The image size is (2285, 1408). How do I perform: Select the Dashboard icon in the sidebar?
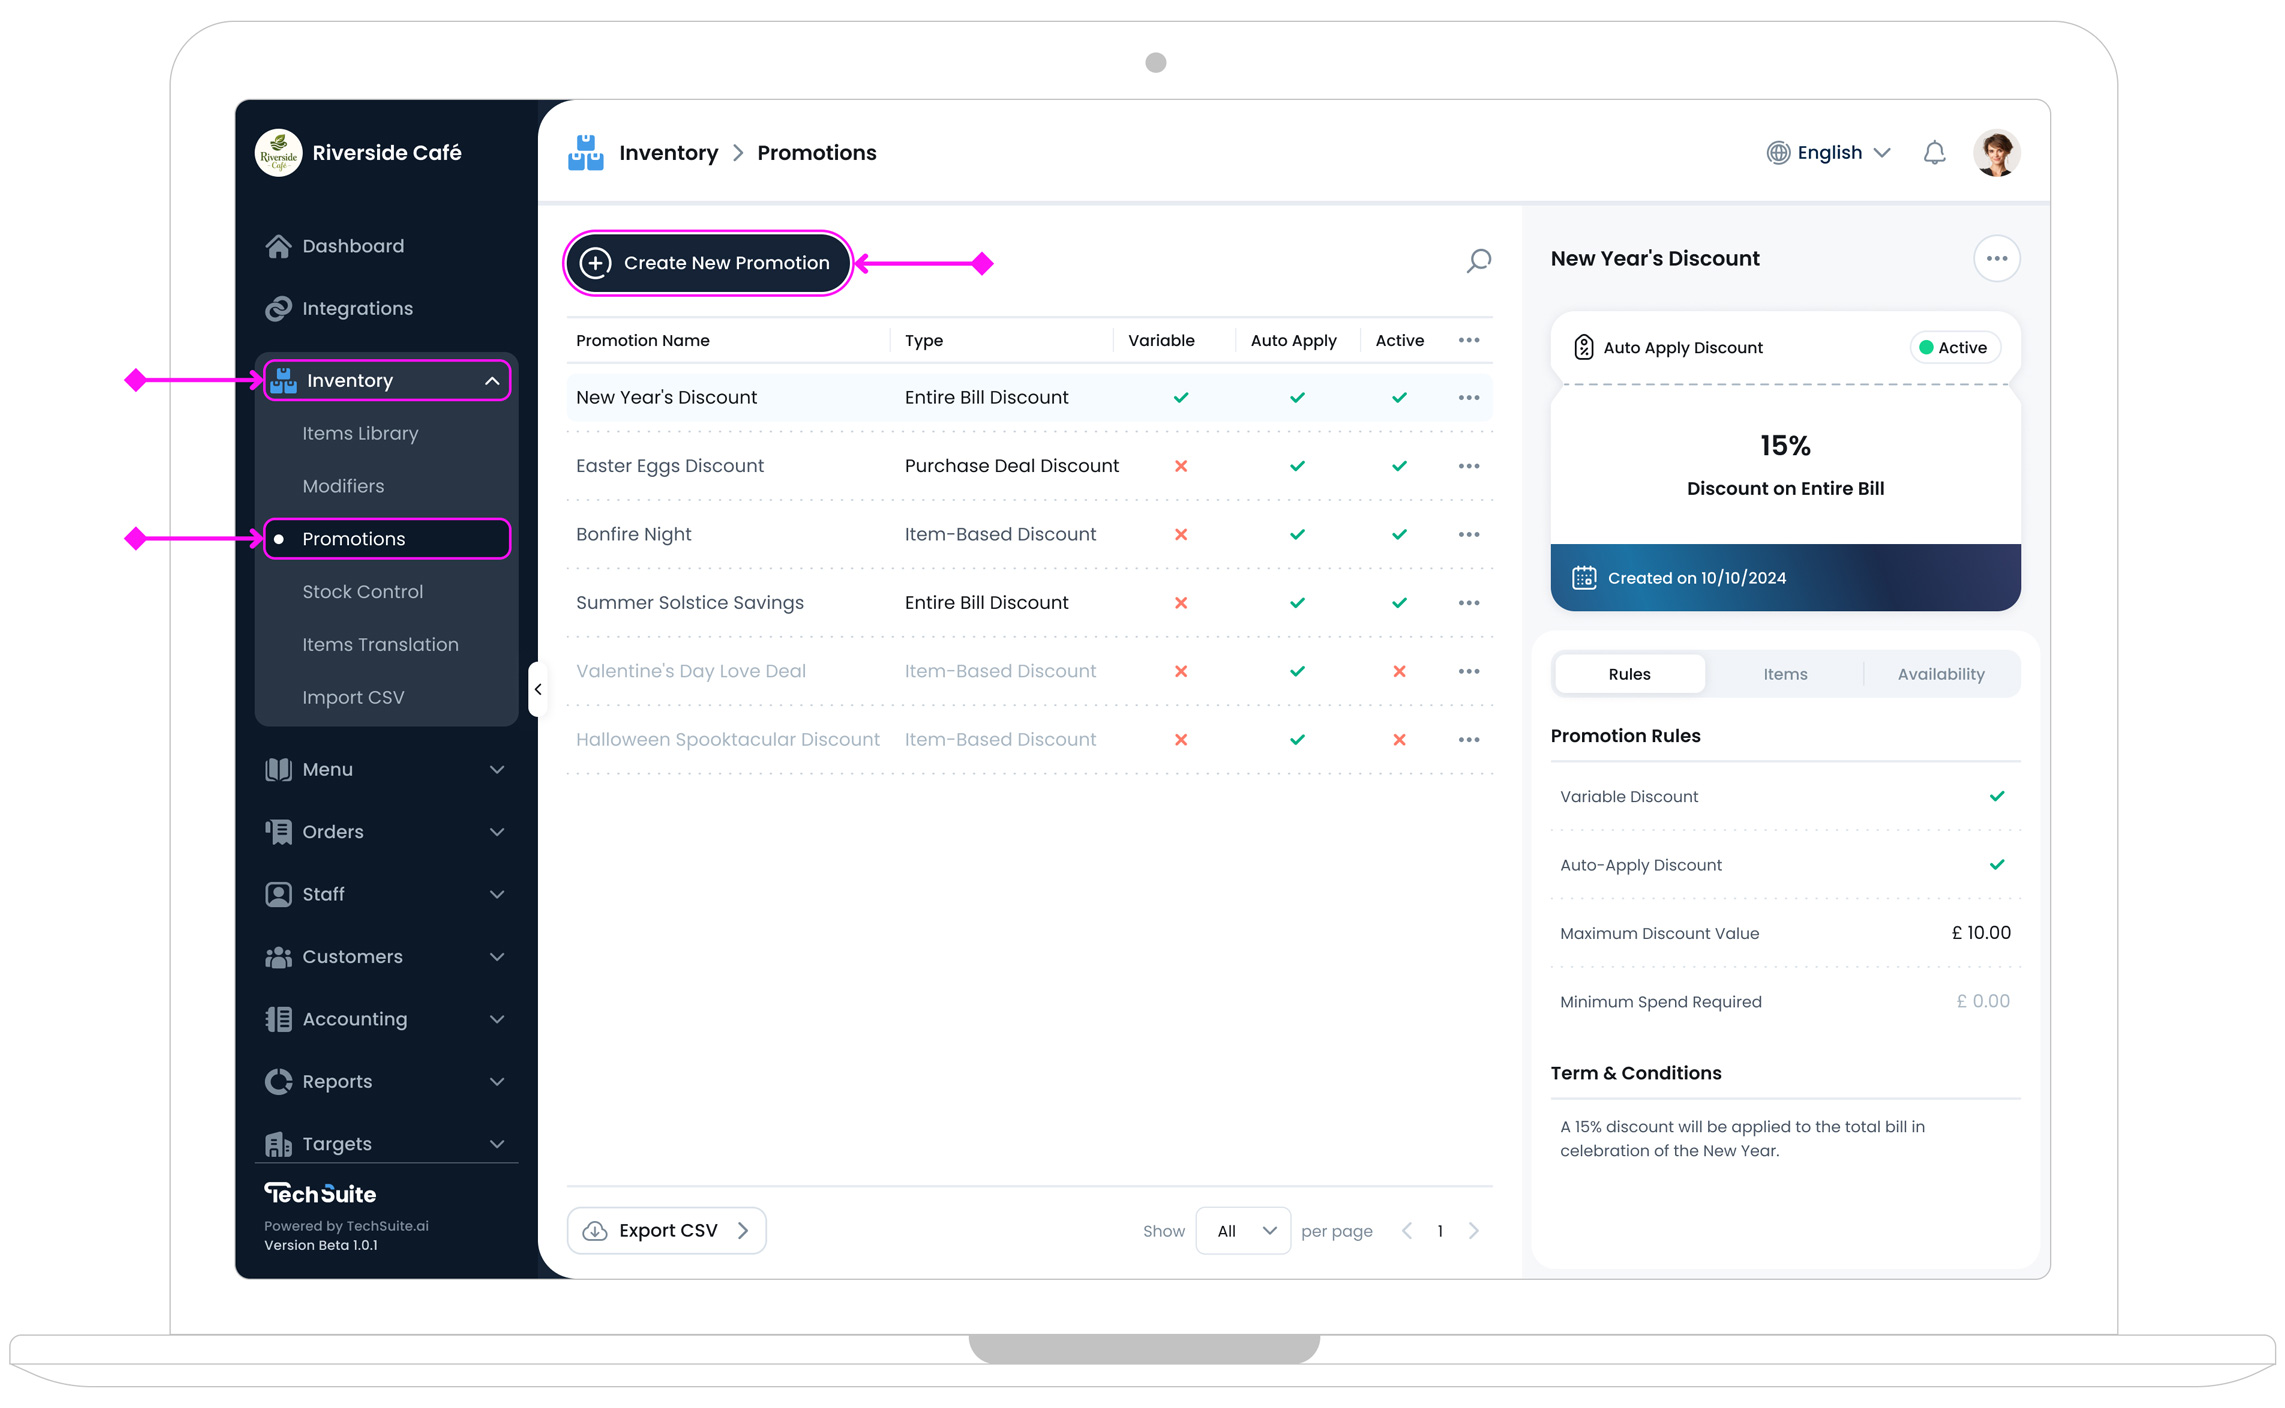pos(278,245)
